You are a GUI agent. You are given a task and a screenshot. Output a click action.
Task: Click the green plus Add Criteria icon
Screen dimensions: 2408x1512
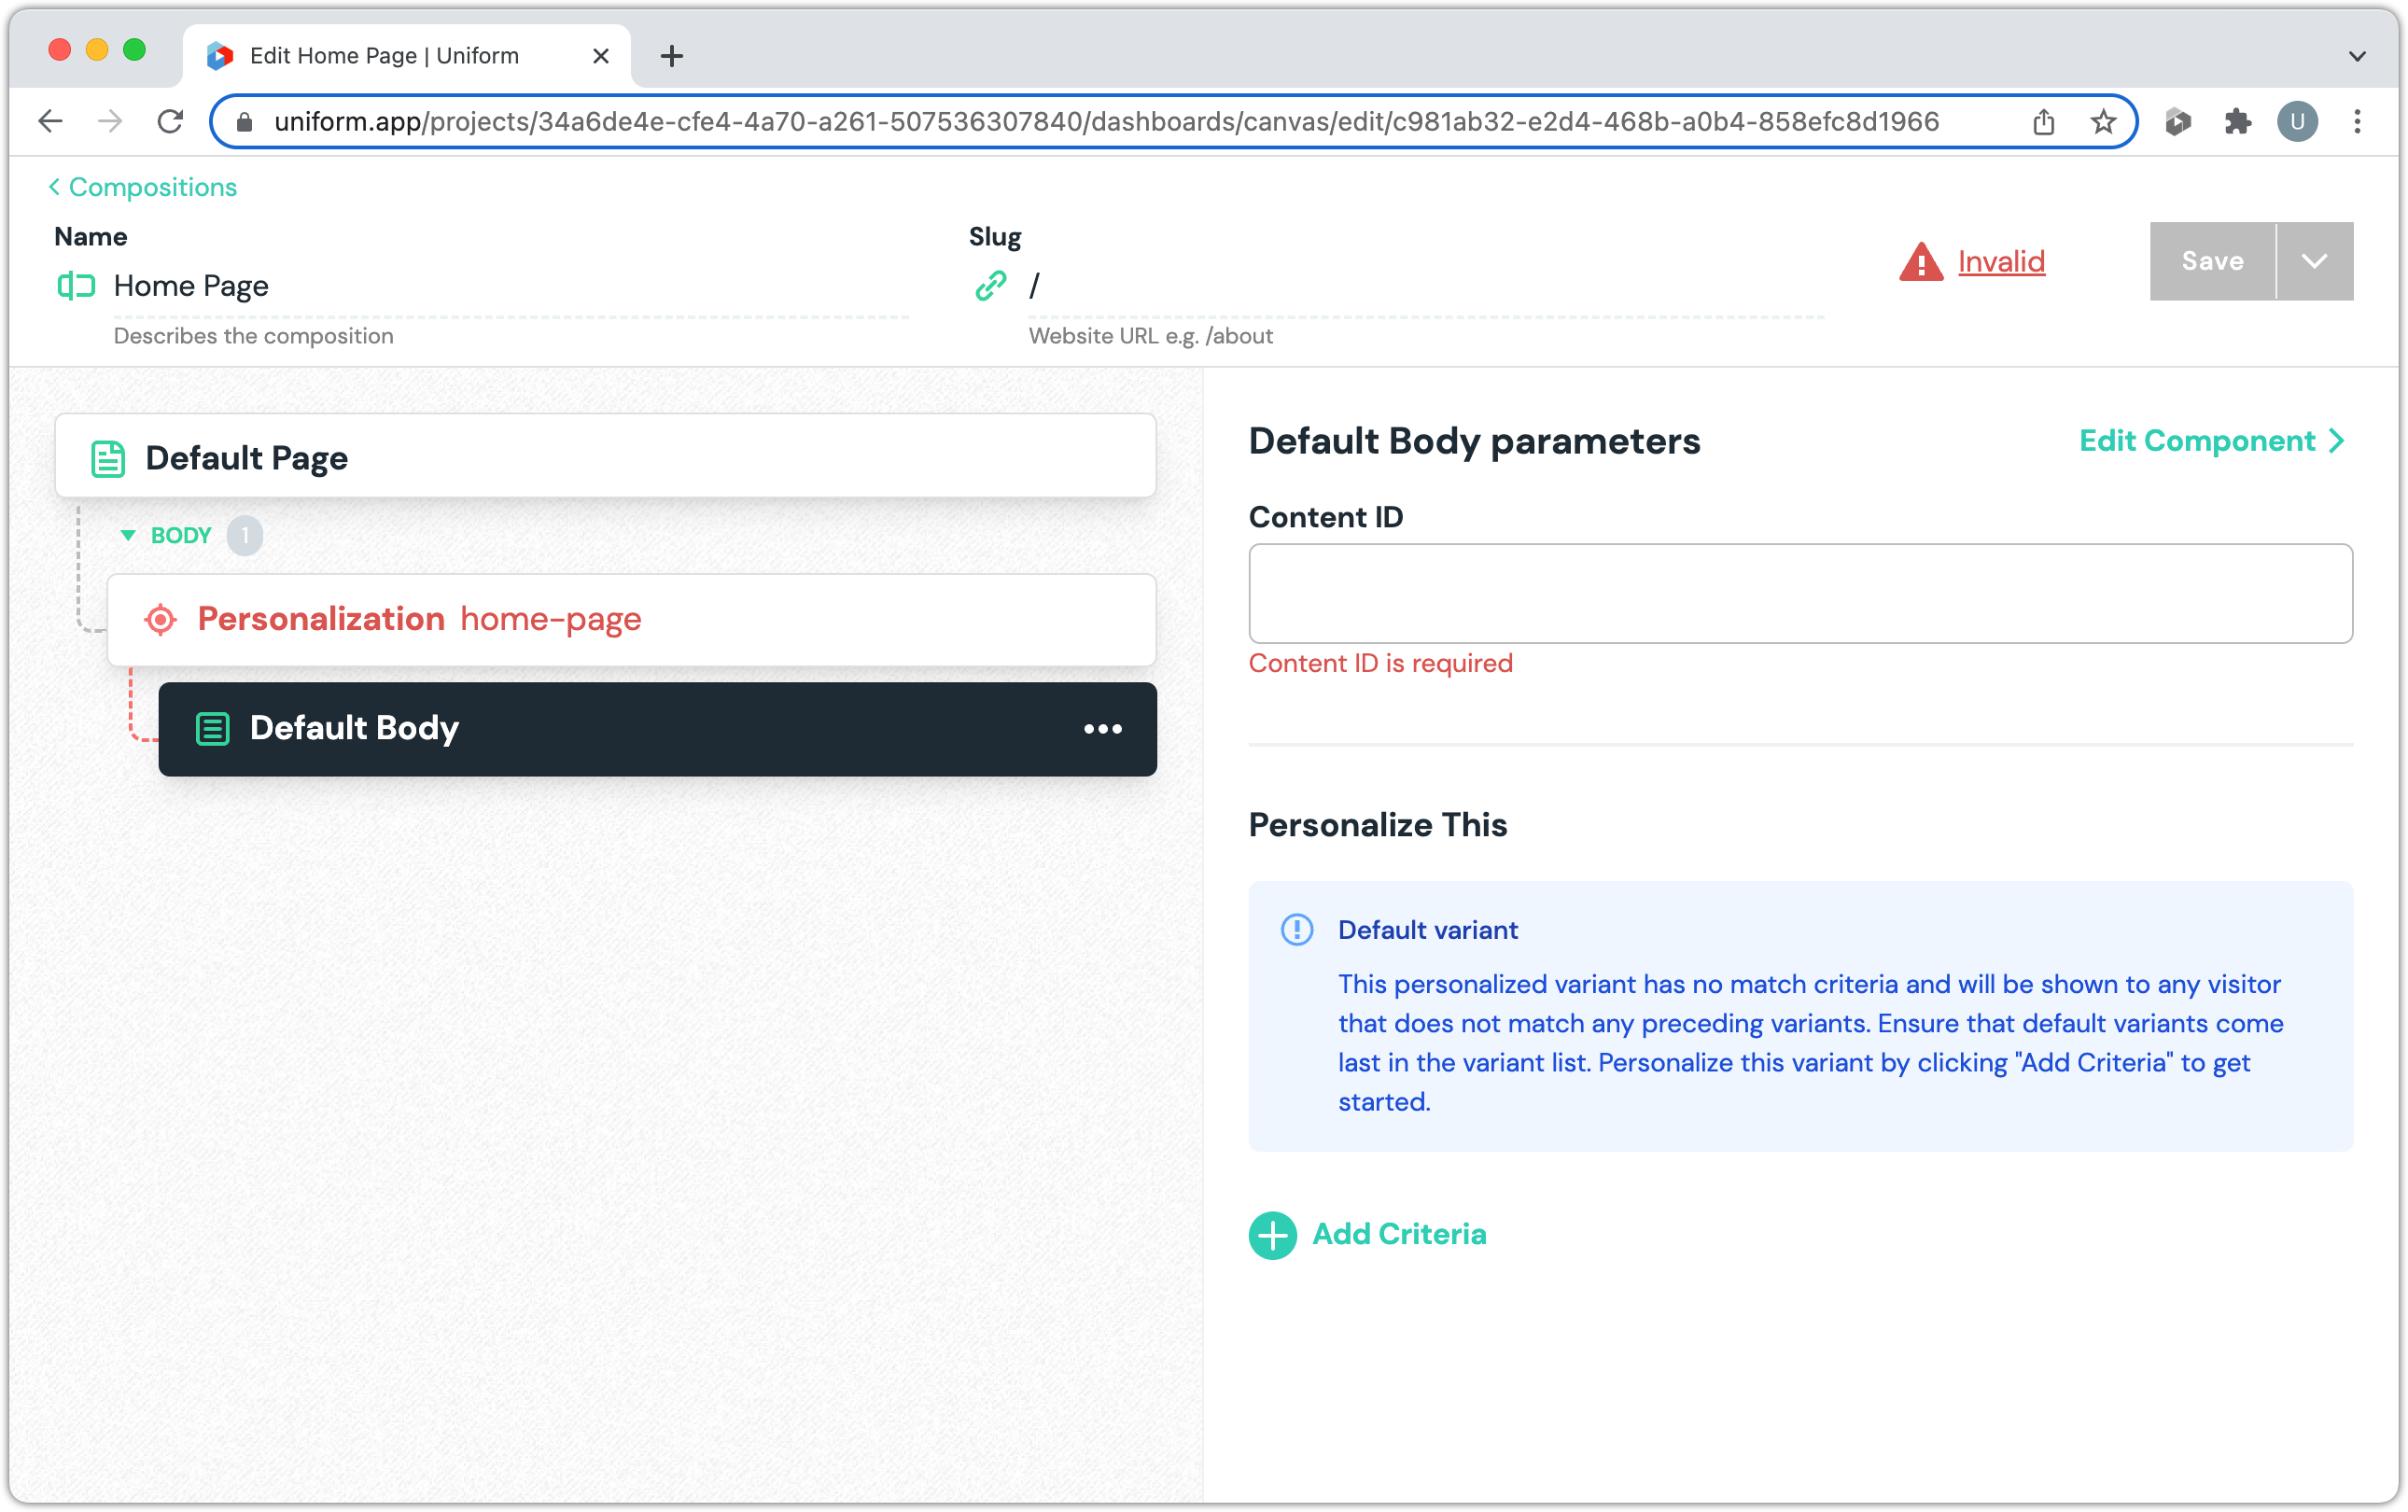[x=1272, y=1235]
